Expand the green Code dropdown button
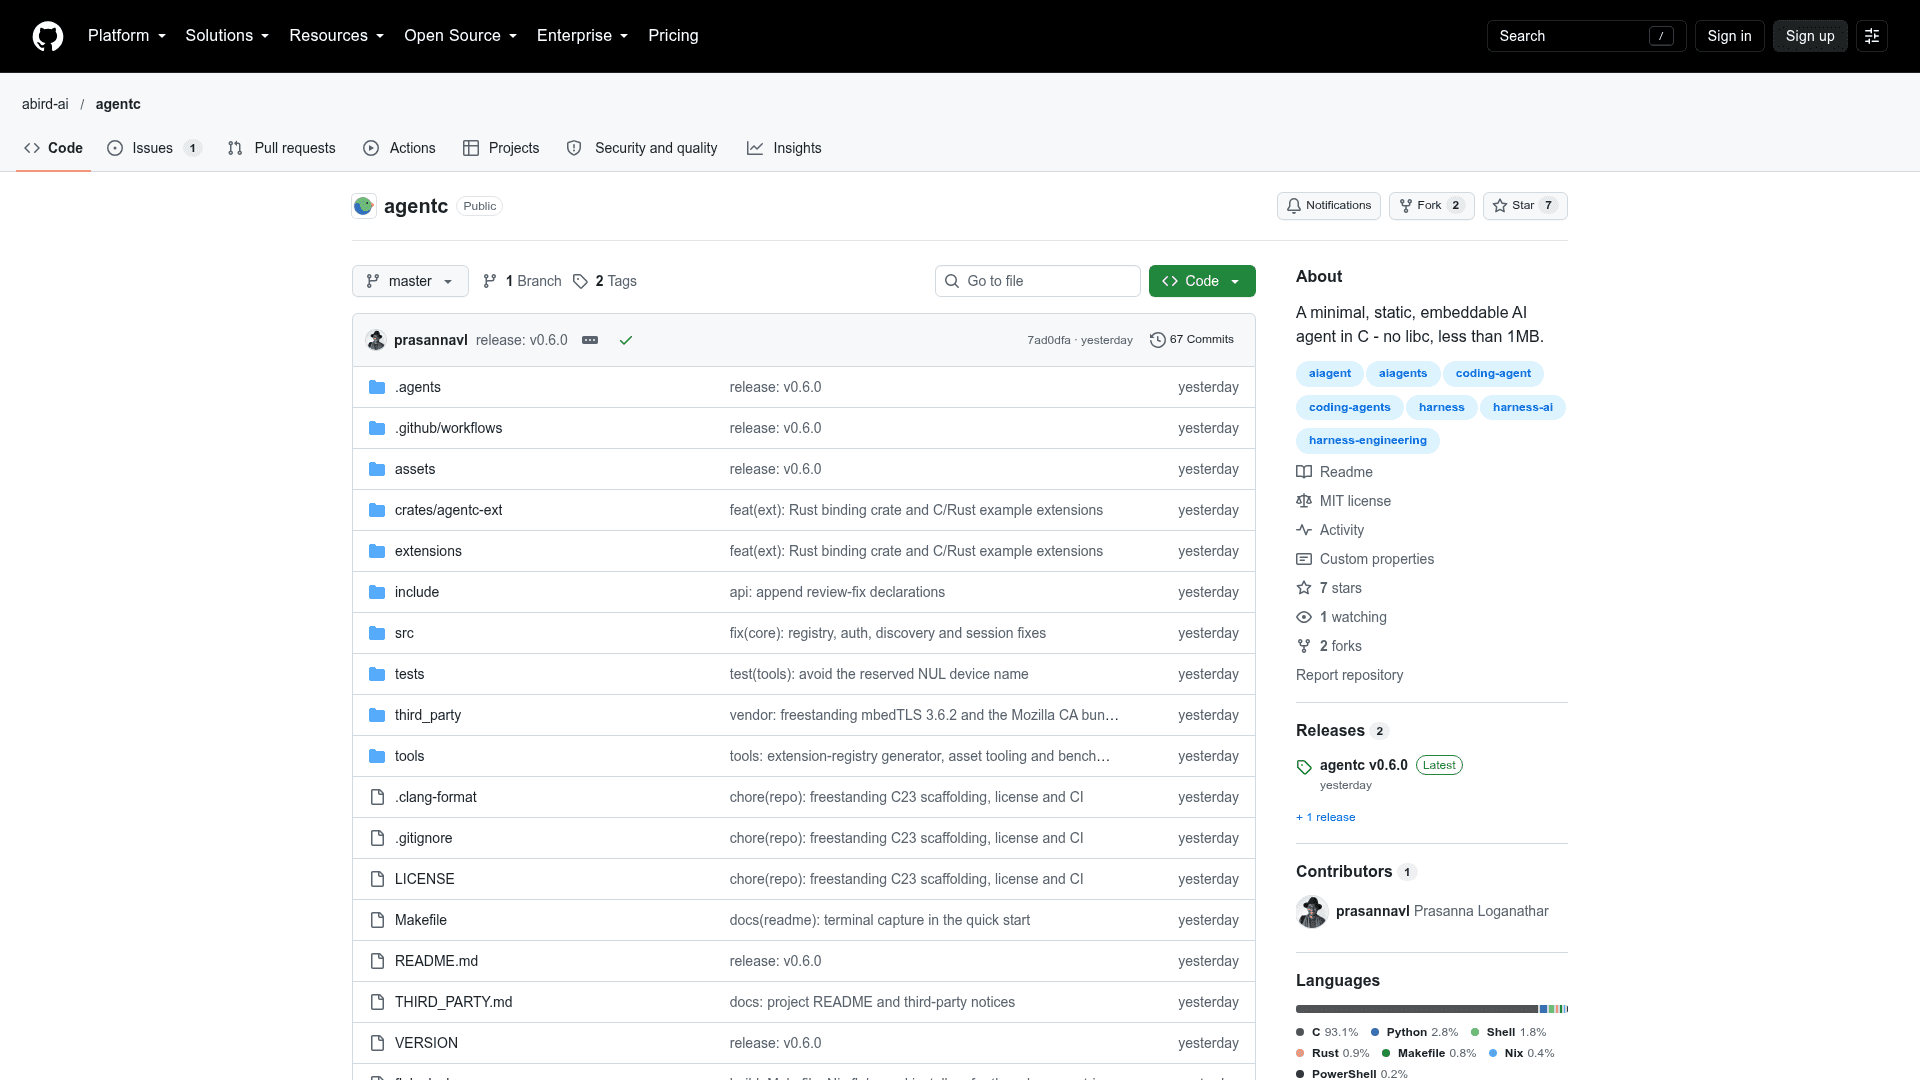 pos(1202,281)
